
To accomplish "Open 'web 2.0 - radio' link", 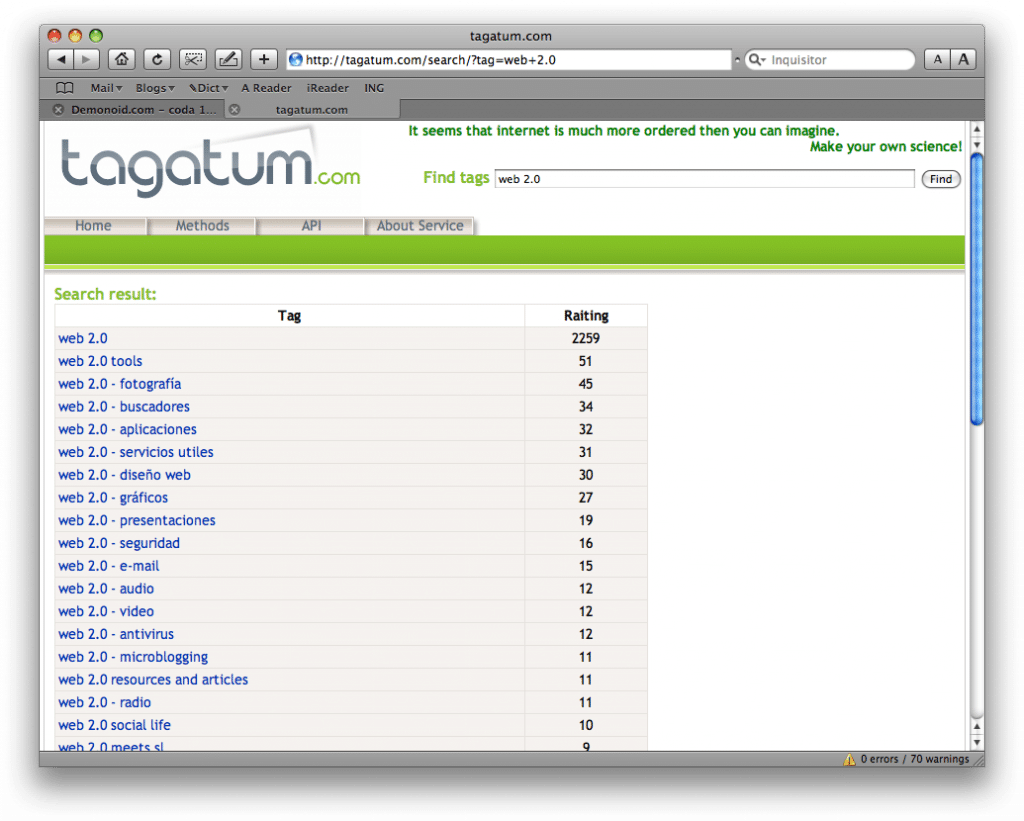I will click(104, 703).
